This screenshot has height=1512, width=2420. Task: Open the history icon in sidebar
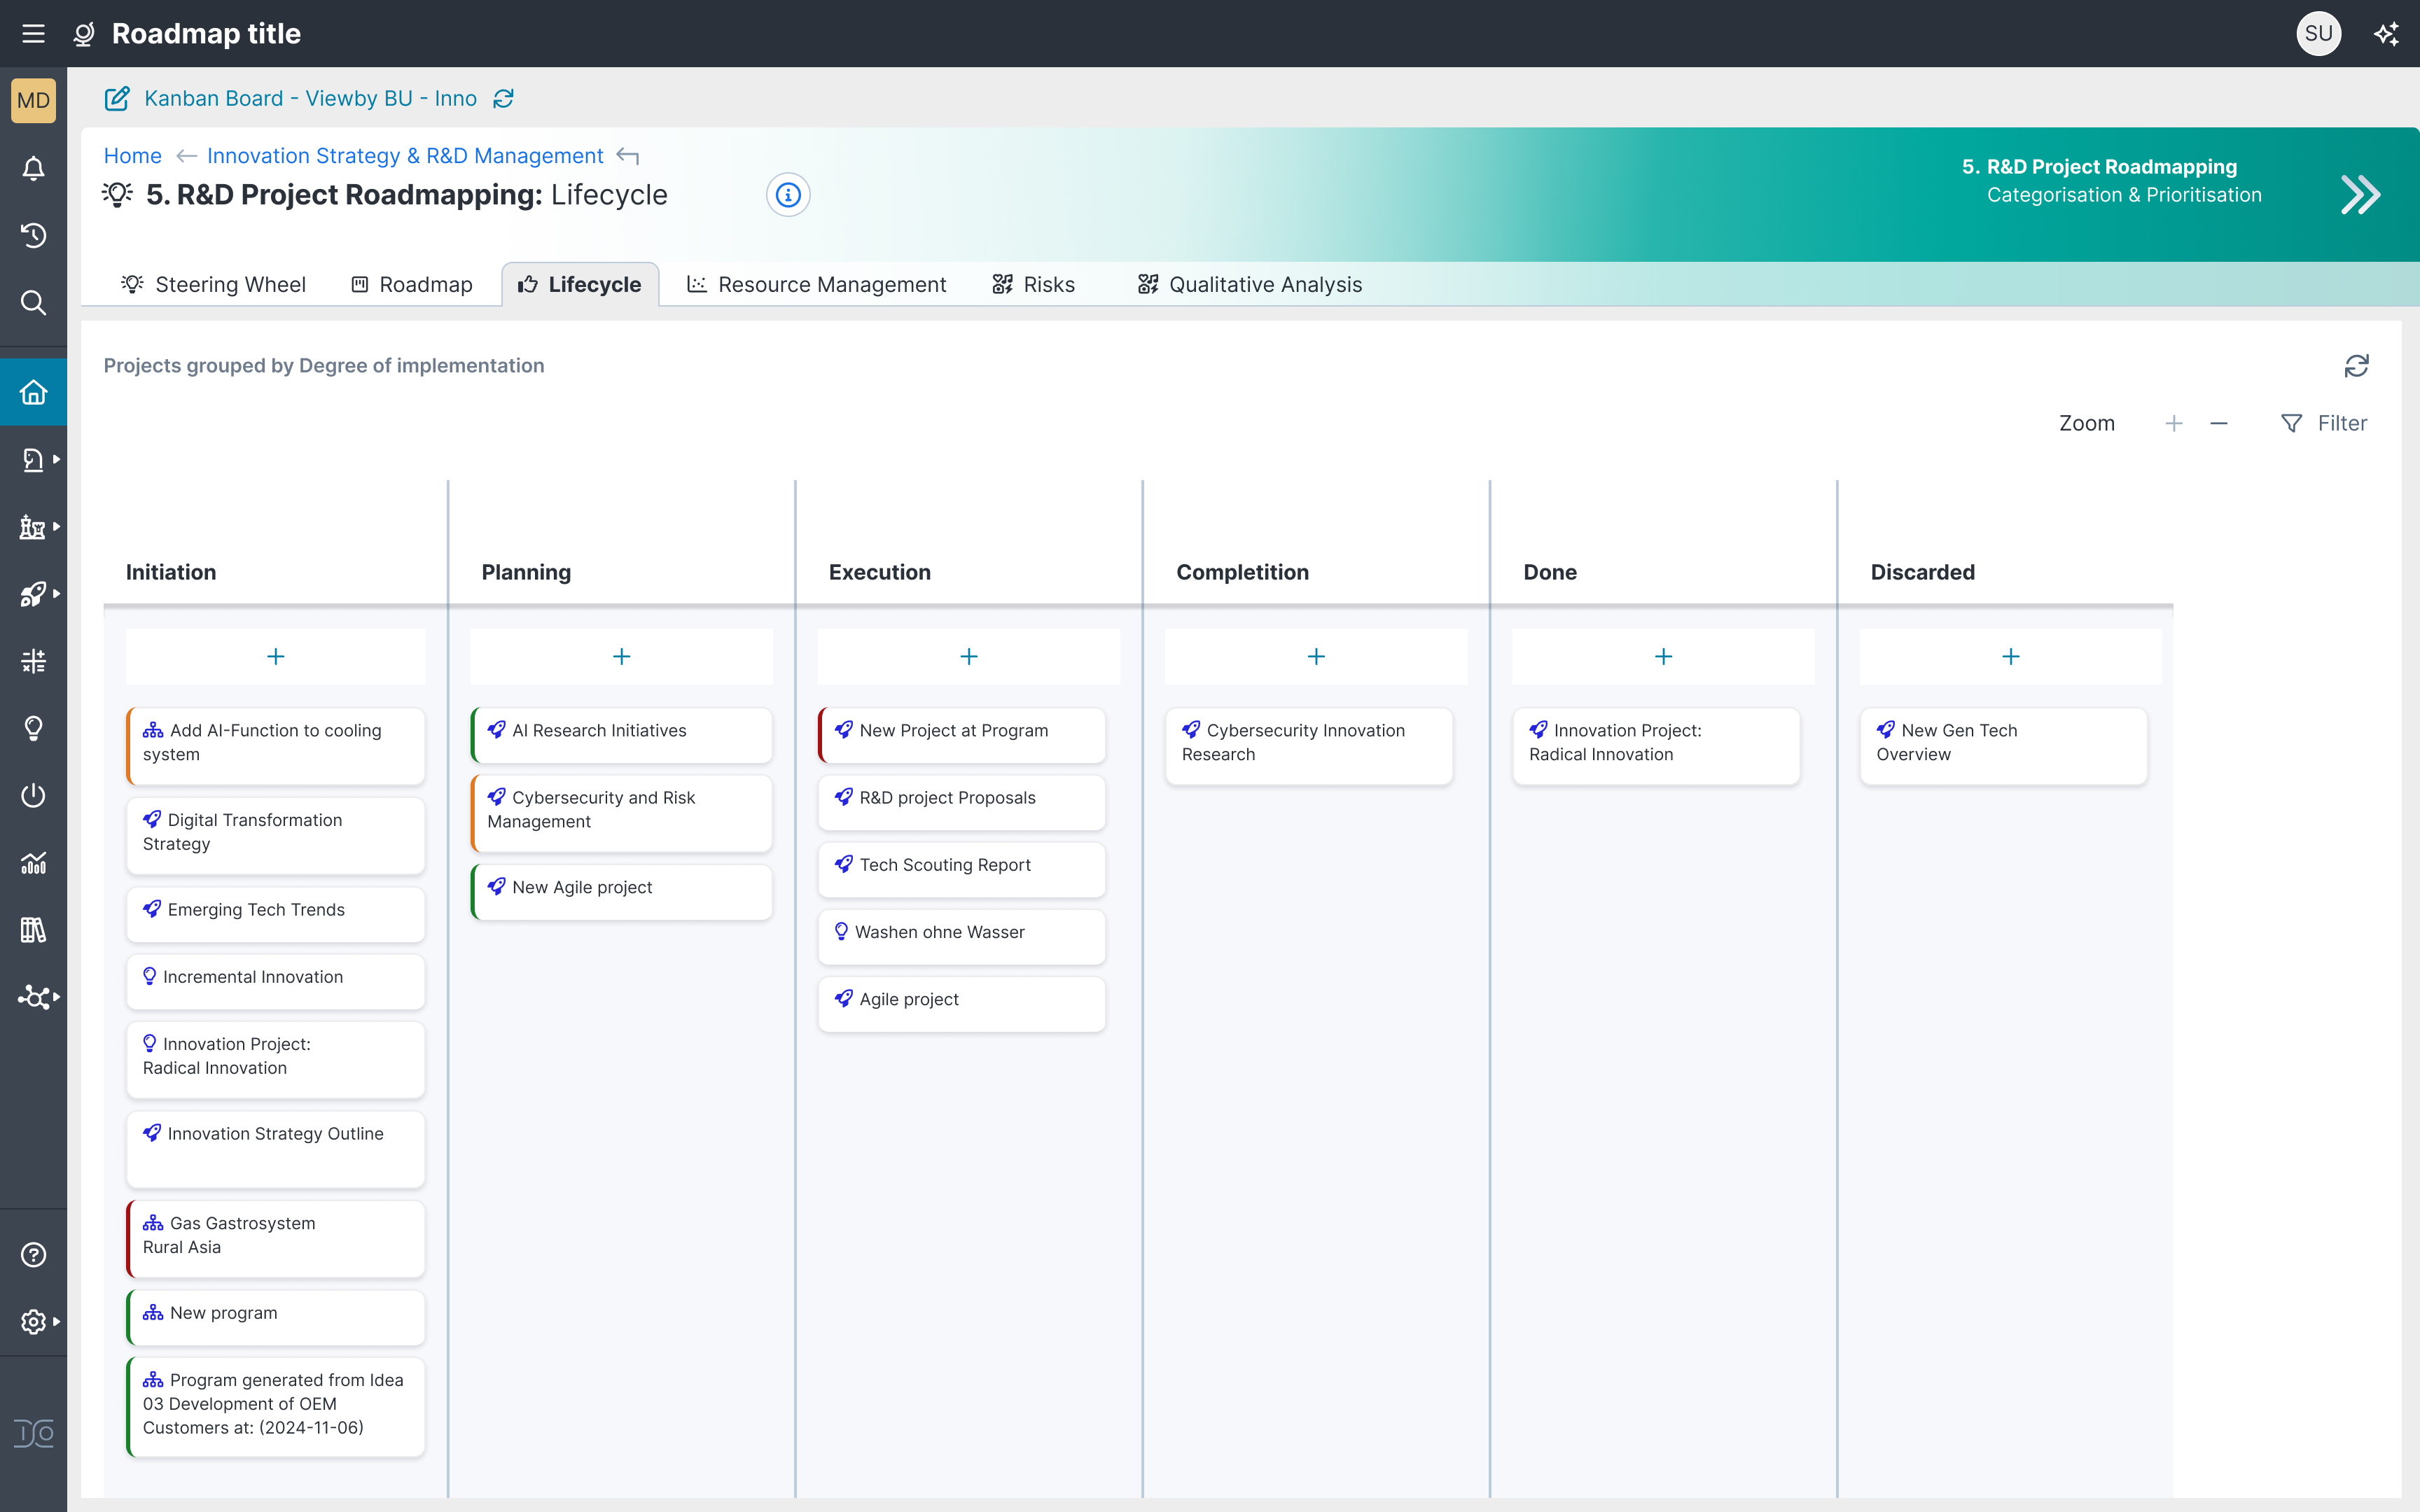coord(33,235)
